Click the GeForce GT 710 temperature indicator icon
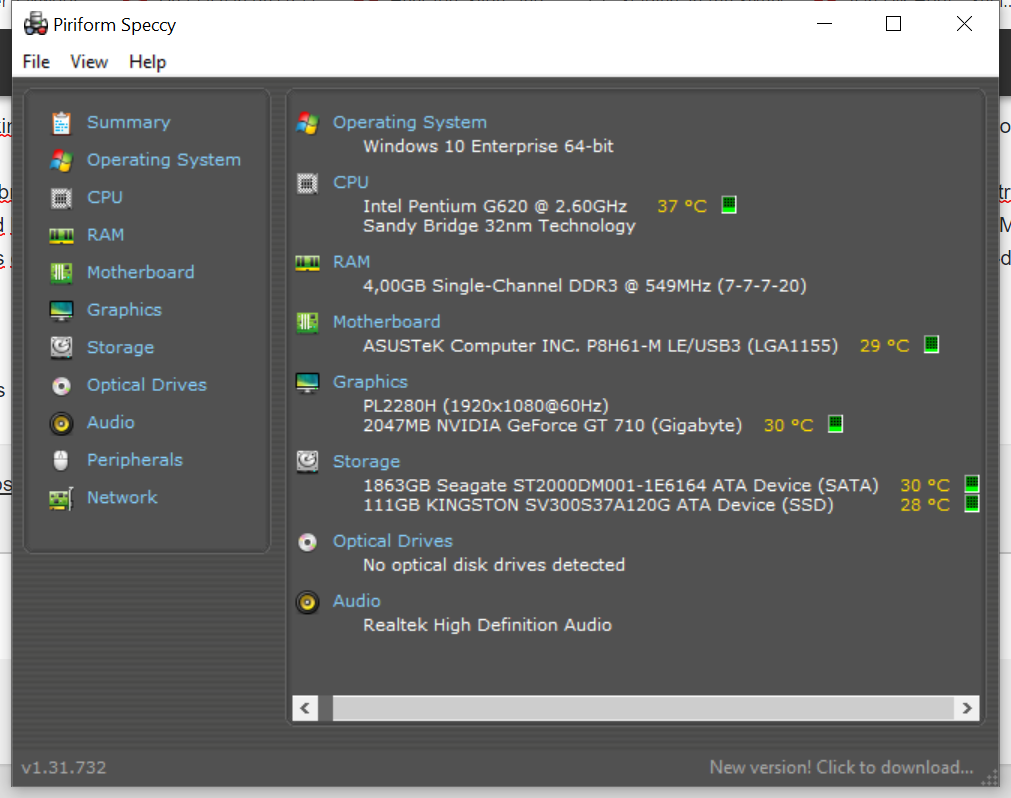1011x798 pixels. click(835, 424)
